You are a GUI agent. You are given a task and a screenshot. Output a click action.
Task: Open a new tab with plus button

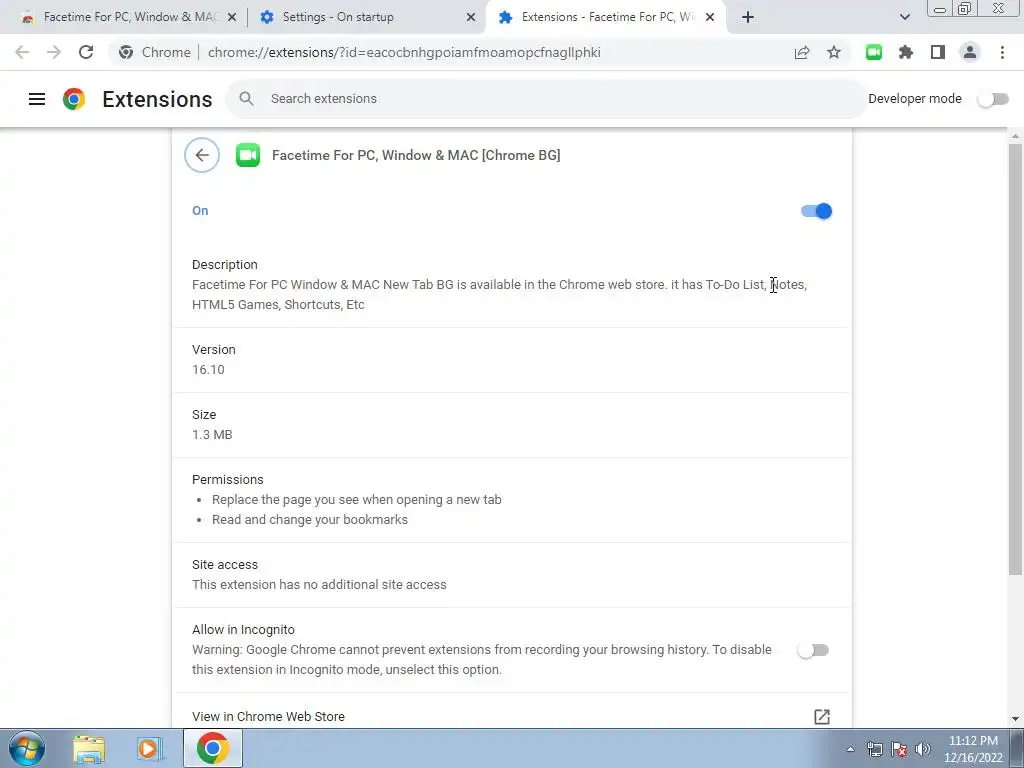[748, 17]
